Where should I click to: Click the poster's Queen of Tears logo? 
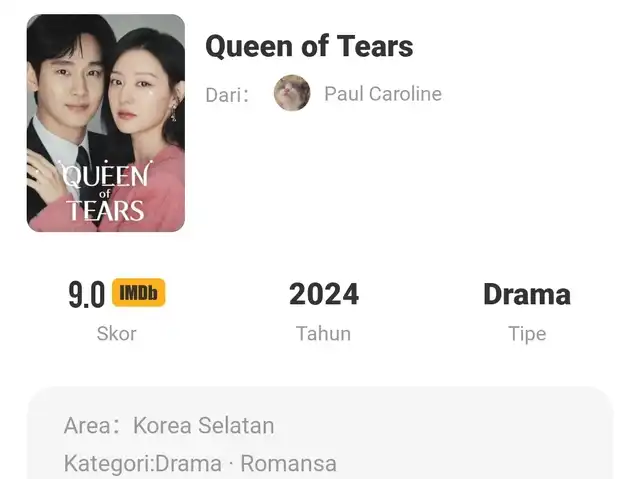[106, 192]
